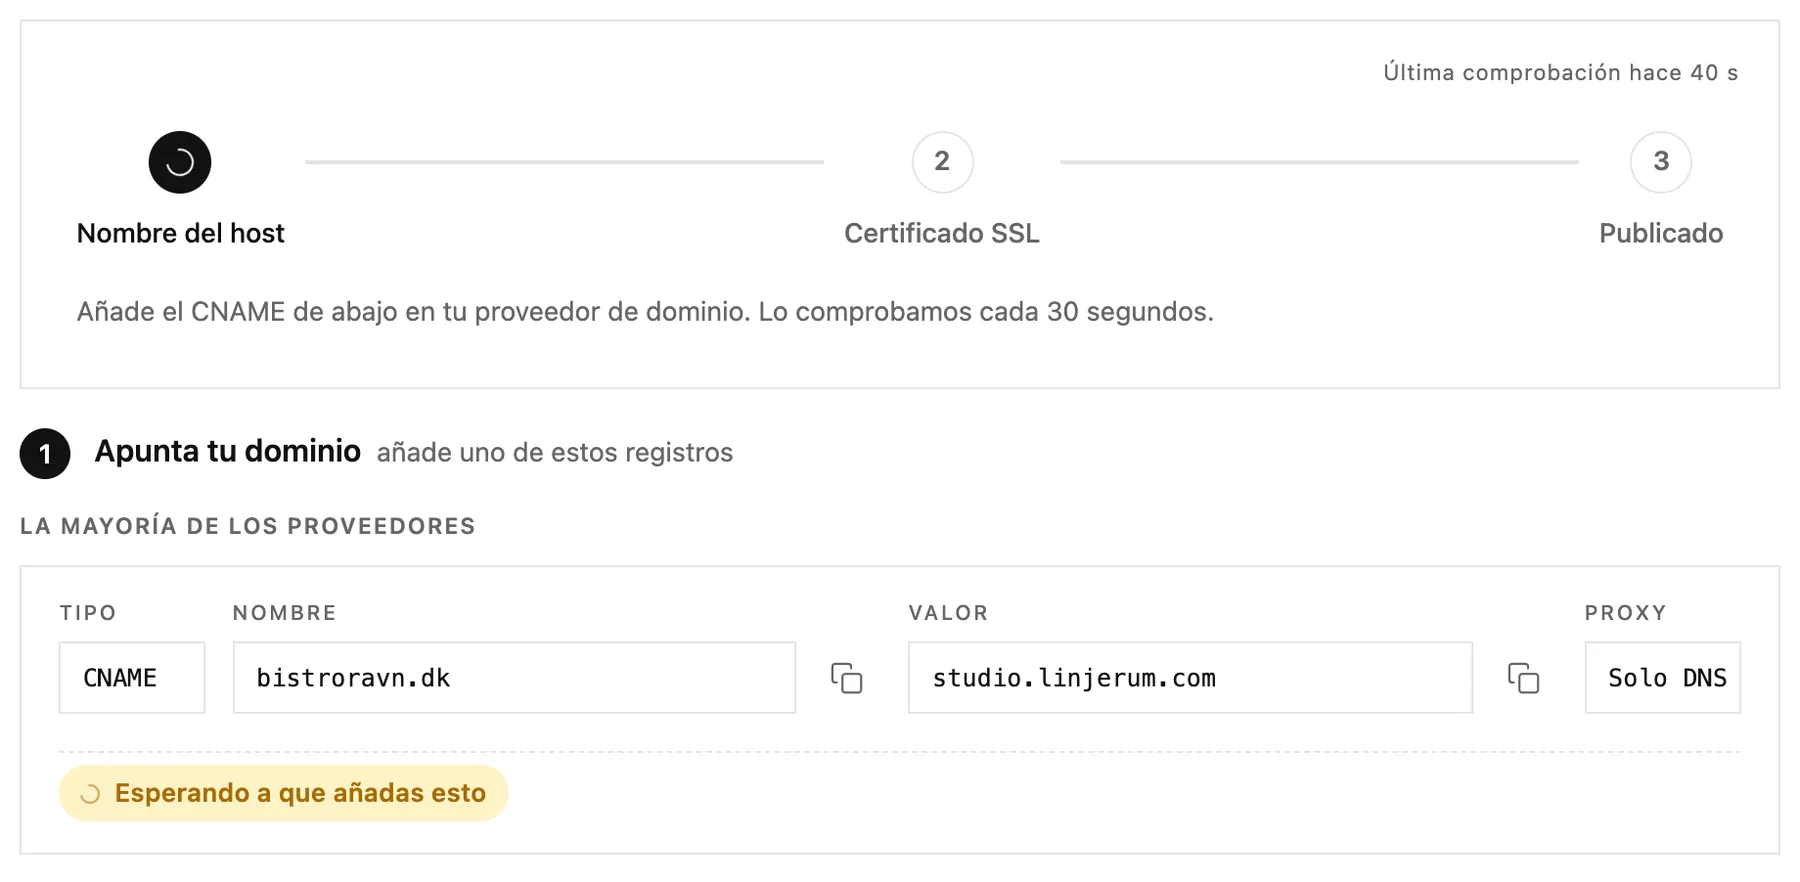Click the PROXY column label

[1626, 613]
